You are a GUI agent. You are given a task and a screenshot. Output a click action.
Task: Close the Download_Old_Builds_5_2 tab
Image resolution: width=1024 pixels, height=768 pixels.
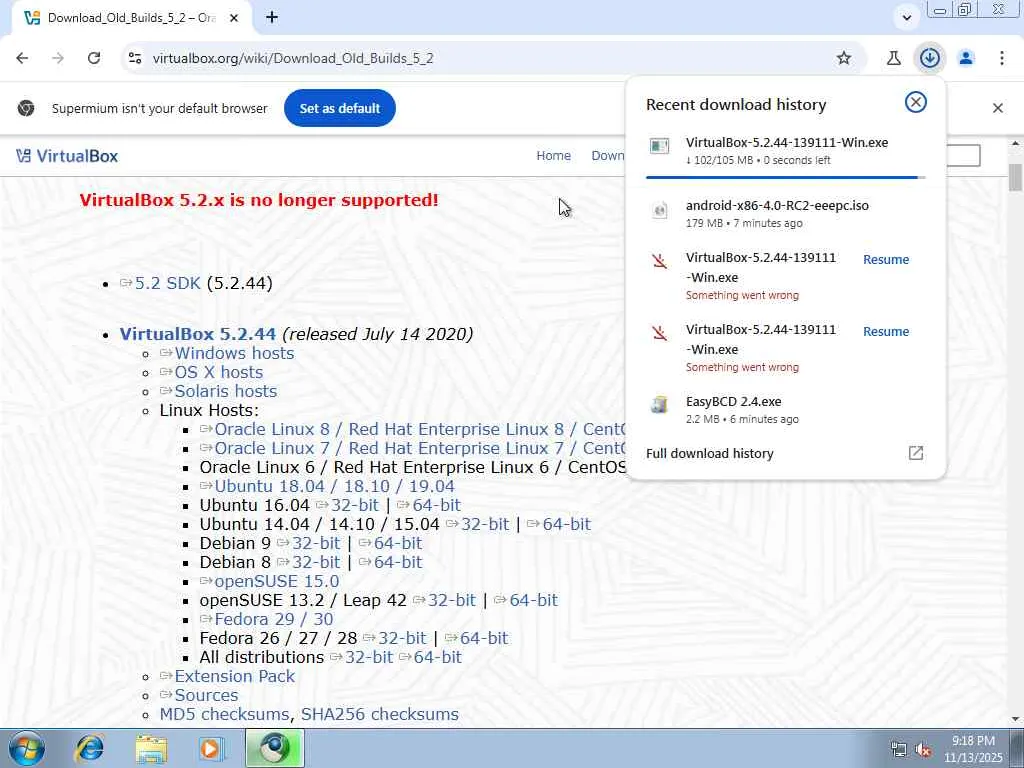(x=234, y=18)
